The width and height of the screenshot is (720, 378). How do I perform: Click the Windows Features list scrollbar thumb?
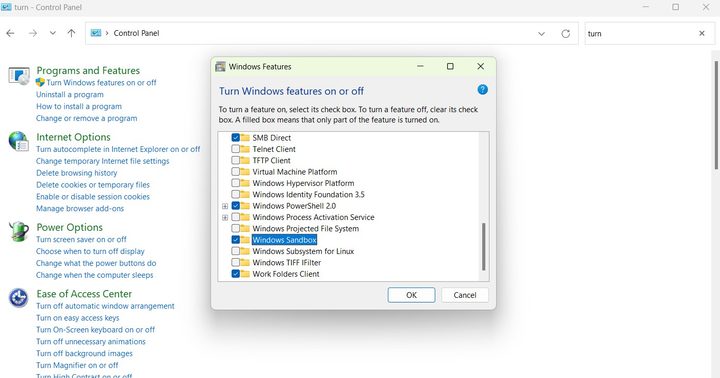tap(483, 247)
